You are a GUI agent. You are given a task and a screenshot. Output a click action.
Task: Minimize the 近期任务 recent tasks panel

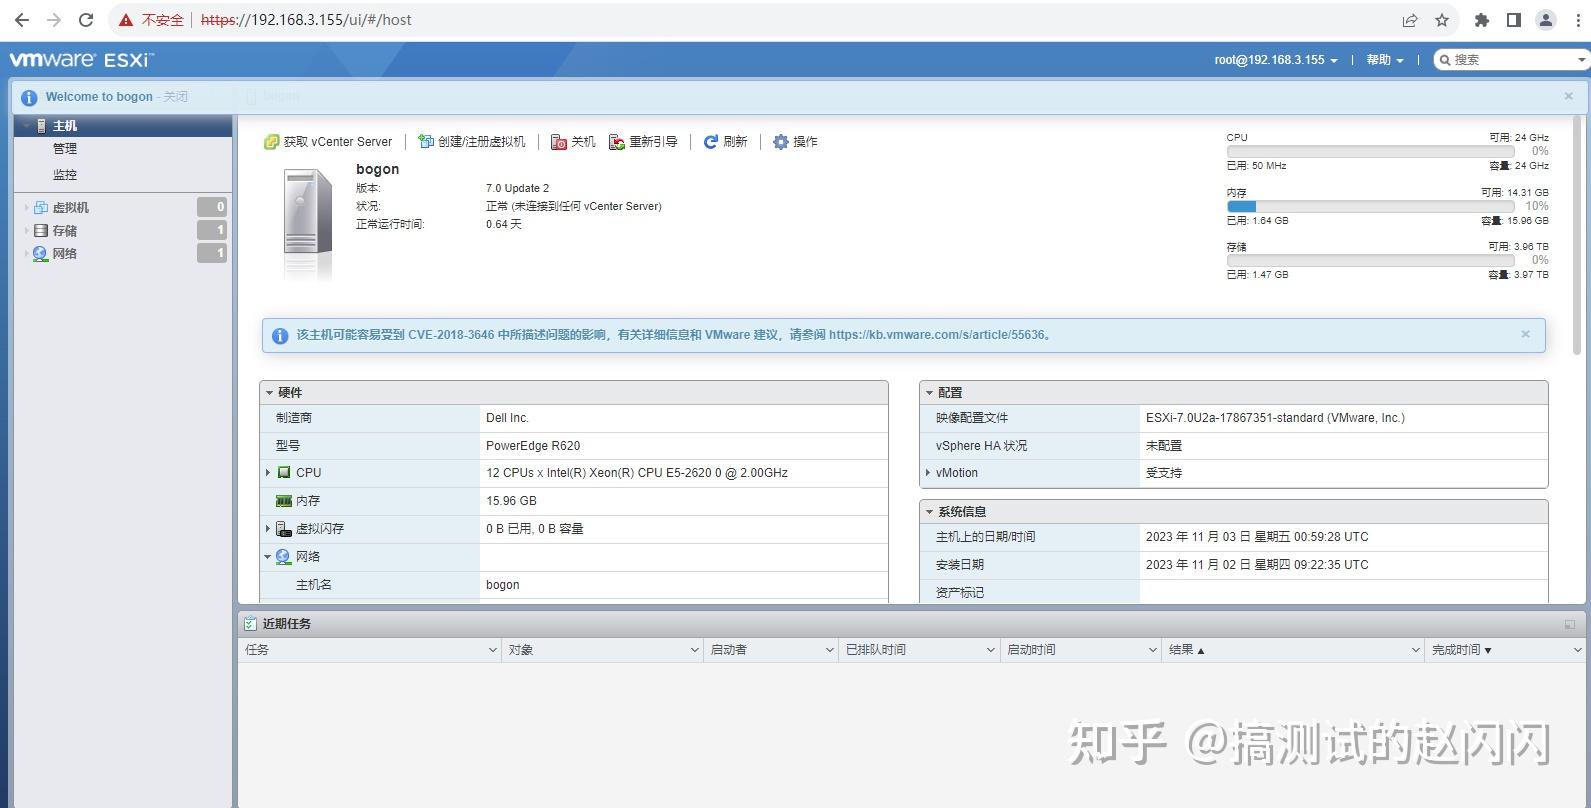(1570, 624)
